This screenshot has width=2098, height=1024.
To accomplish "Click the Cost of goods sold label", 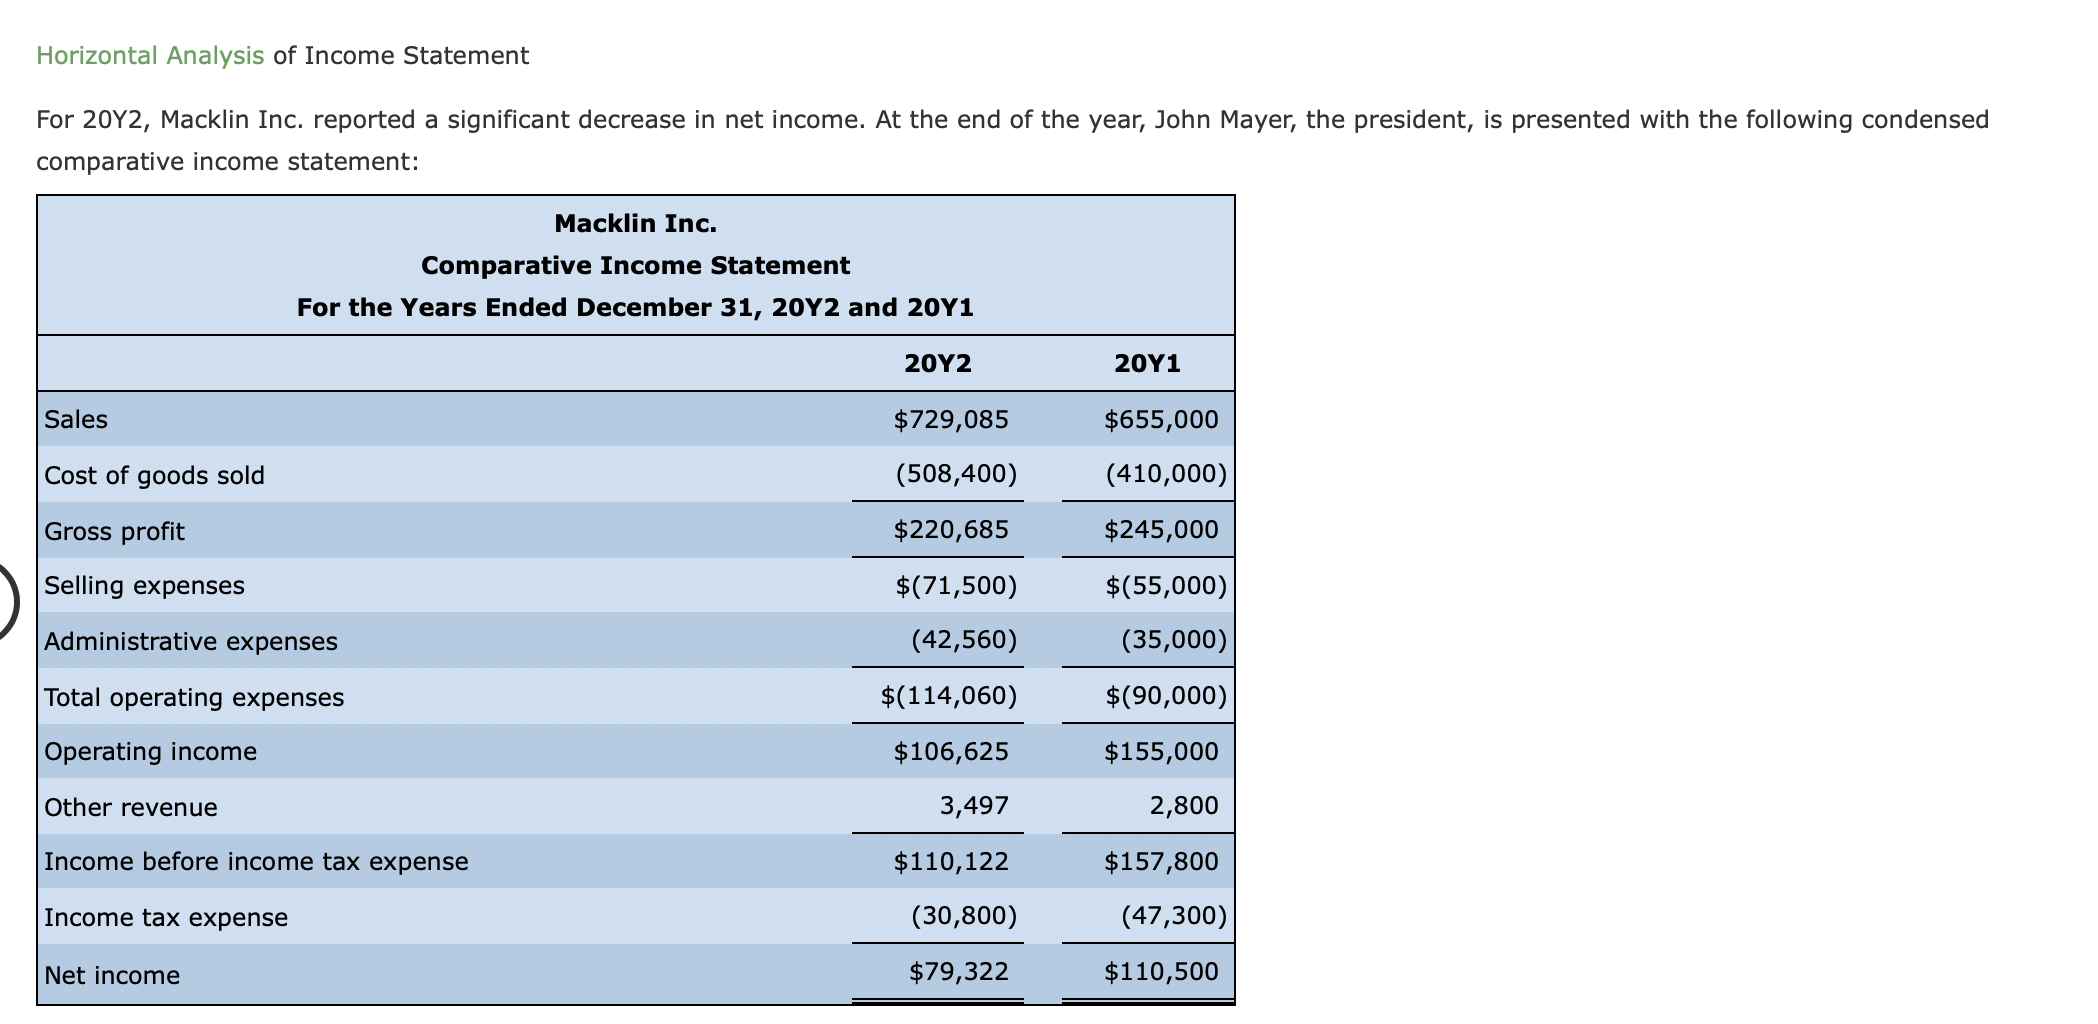I will 153,475.
